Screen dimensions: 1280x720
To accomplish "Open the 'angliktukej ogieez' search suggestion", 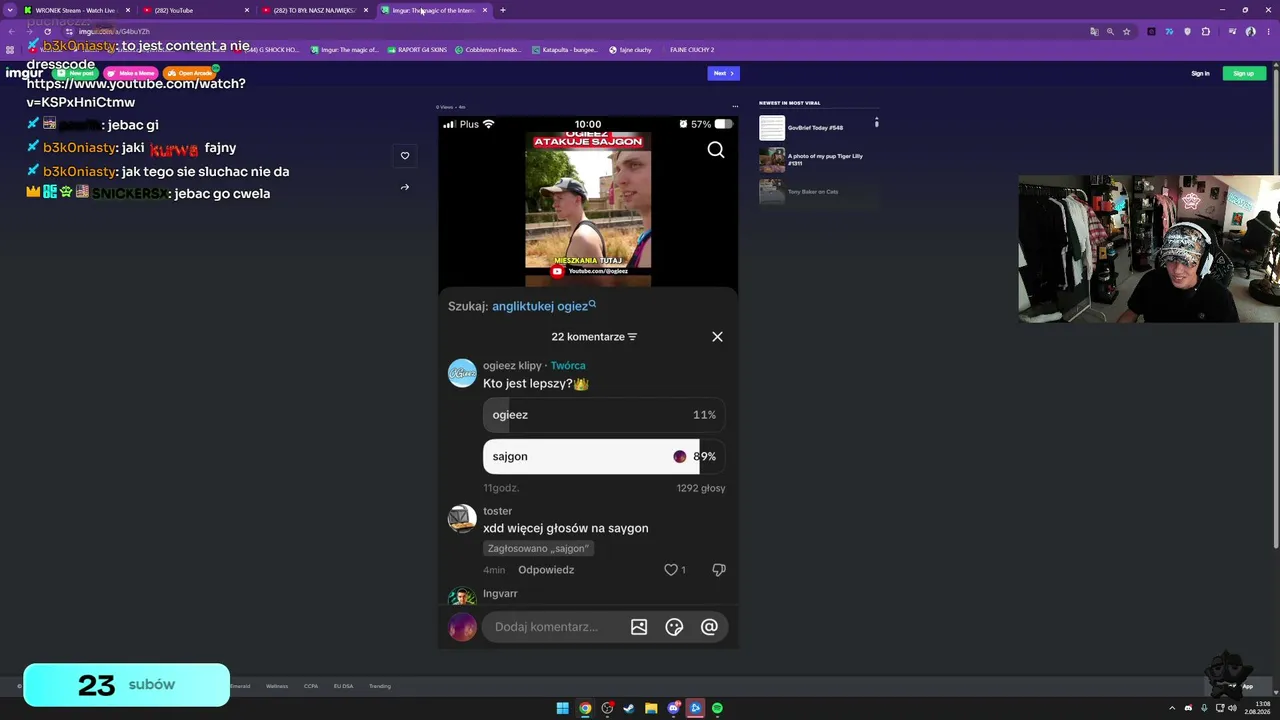I will pos(543,306).
